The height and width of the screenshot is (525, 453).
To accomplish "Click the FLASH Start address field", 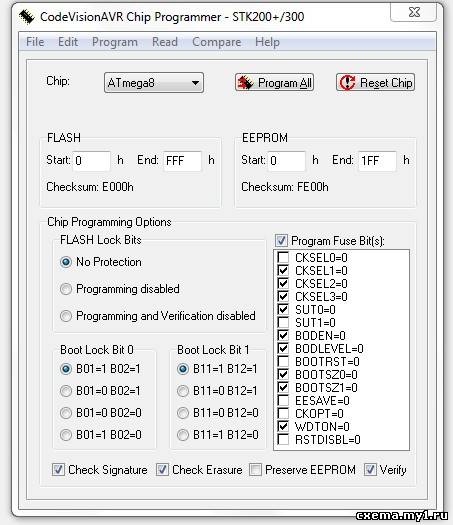I will point(91,161).
